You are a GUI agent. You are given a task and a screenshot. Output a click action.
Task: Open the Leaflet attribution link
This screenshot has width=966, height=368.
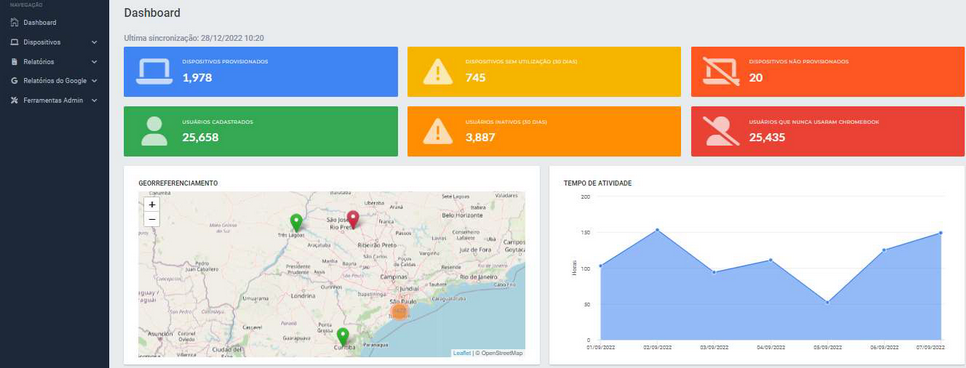click(461, 353)
